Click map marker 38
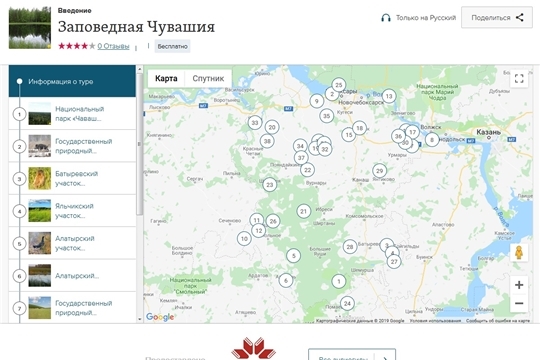540x360 pixels. tap(267, 141)
